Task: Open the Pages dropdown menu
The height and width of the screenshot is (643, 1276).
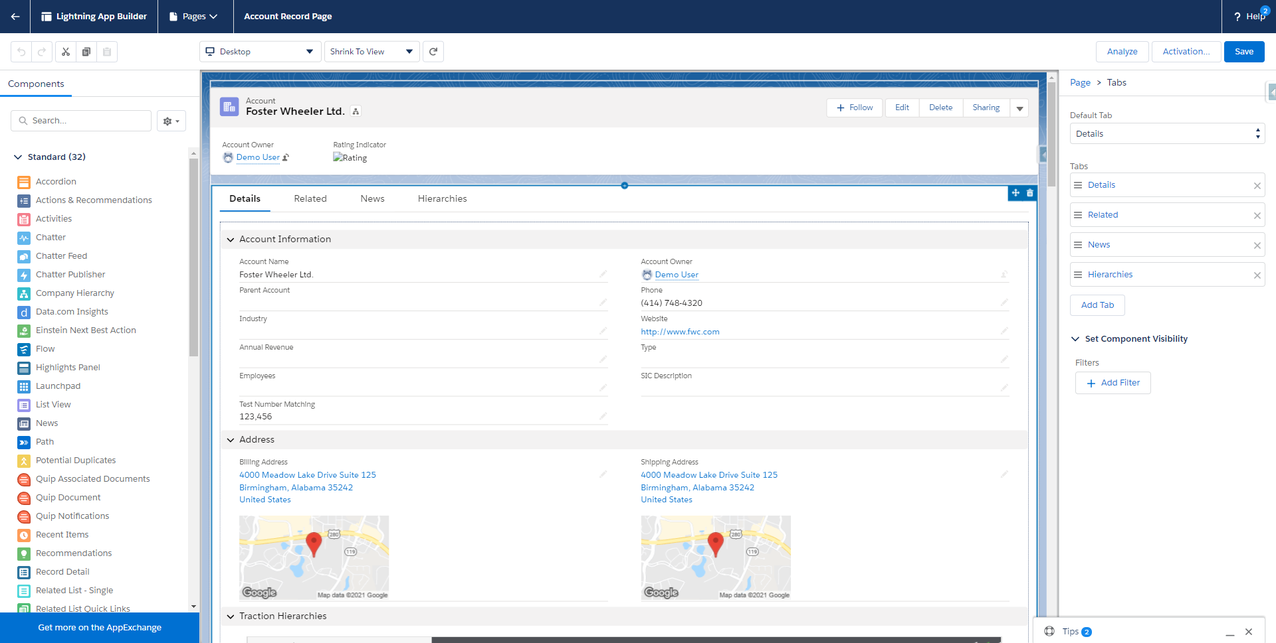Action: tap(193, 16)
